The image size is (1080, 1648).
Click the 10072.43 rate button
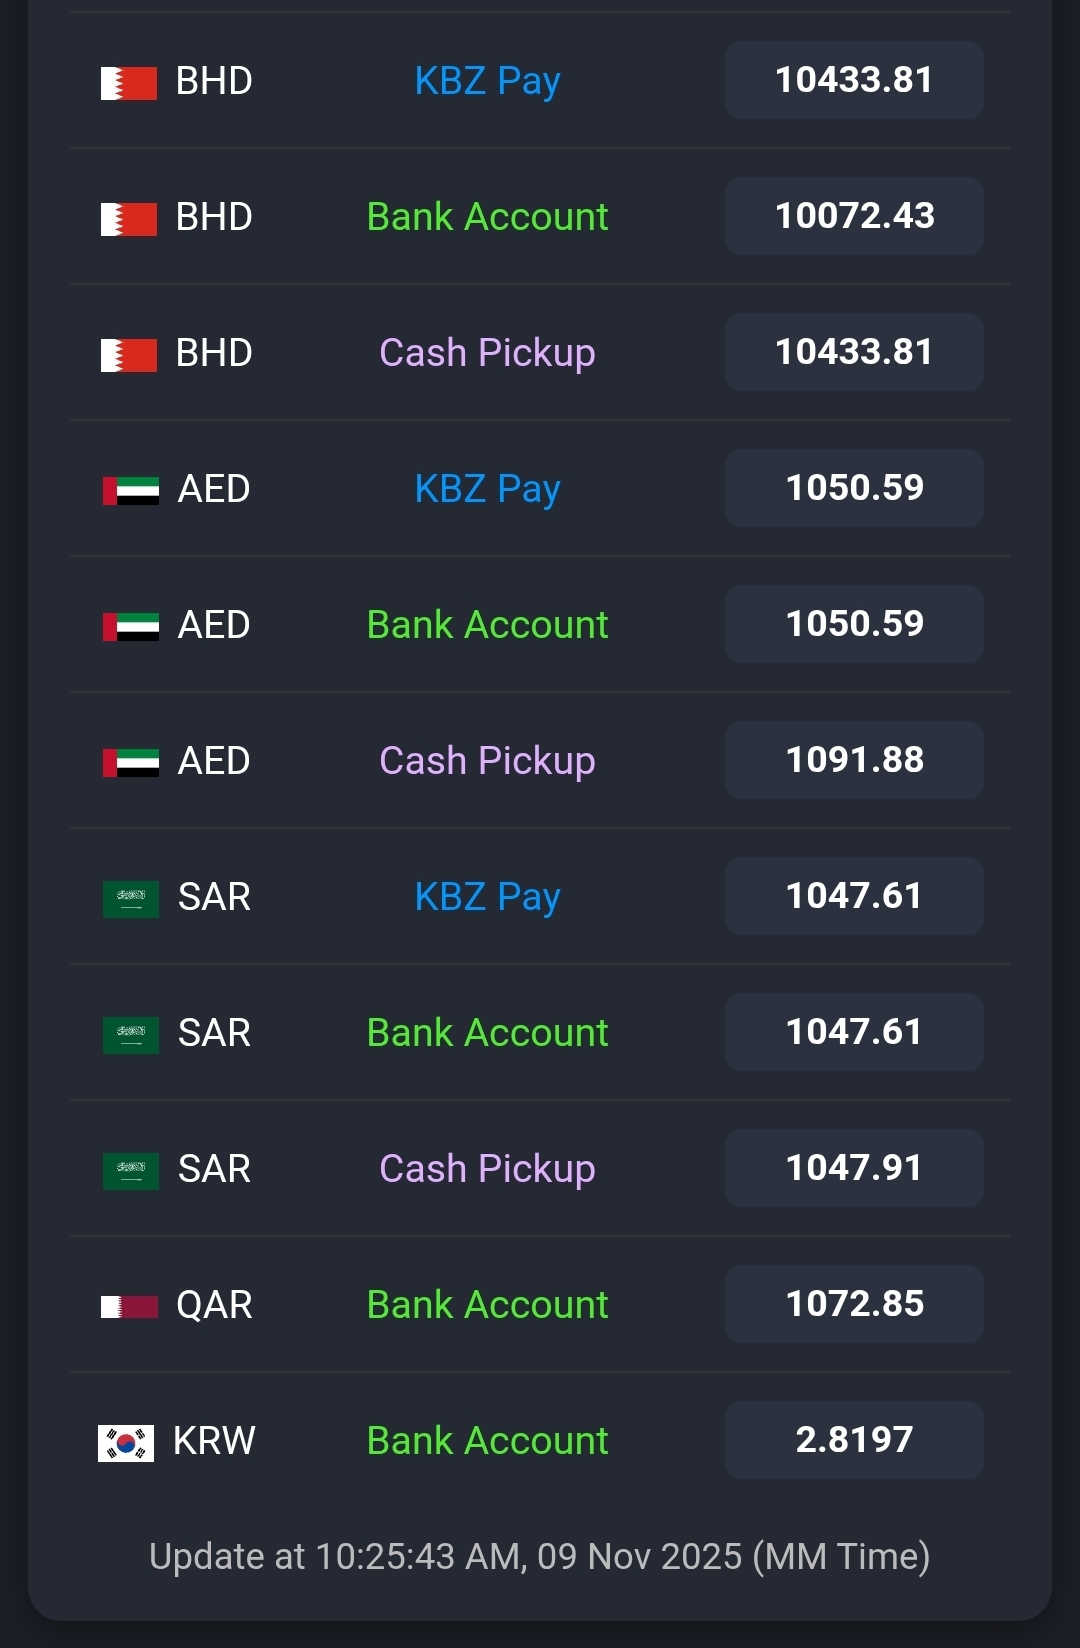[x=854, y=216]
